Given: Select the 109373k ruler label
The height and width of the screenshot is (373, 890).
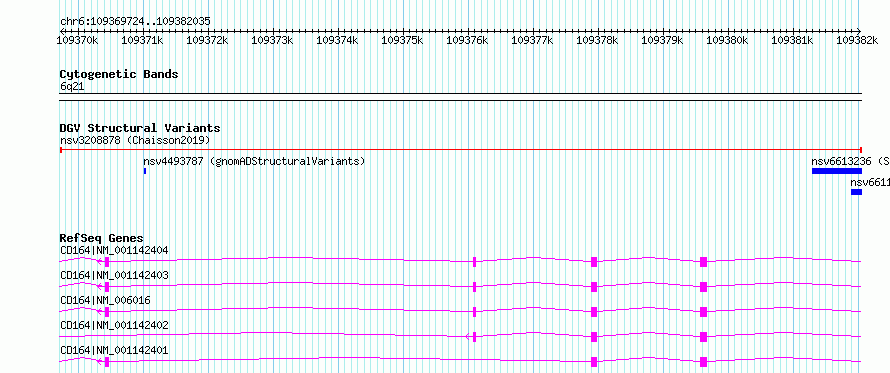Looking at the screenshot, I should pyautogui.click(x=272, y=40).
